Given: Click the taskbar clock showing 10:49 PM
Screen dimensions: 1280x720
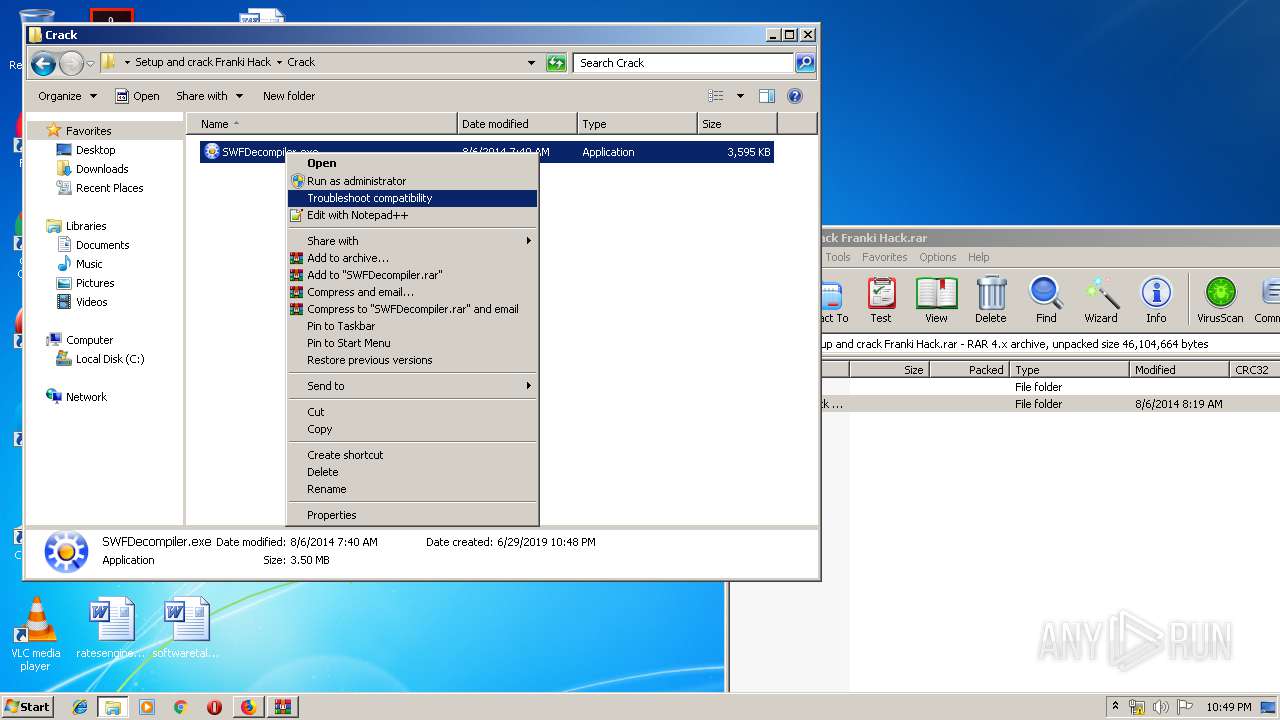Looking at the screenshot, I should (x=1228, y=707).
